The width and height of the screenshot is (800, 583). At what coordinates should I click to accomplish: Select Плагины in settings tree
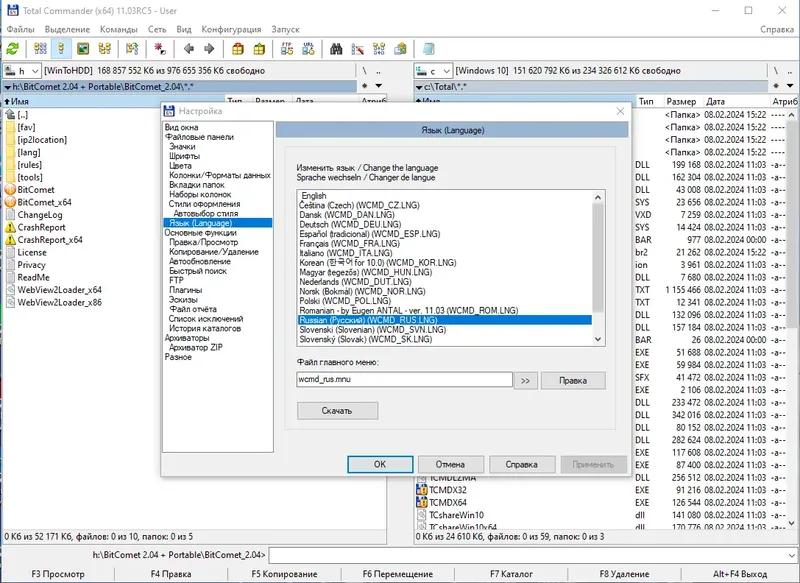click(x=186, y=290)
